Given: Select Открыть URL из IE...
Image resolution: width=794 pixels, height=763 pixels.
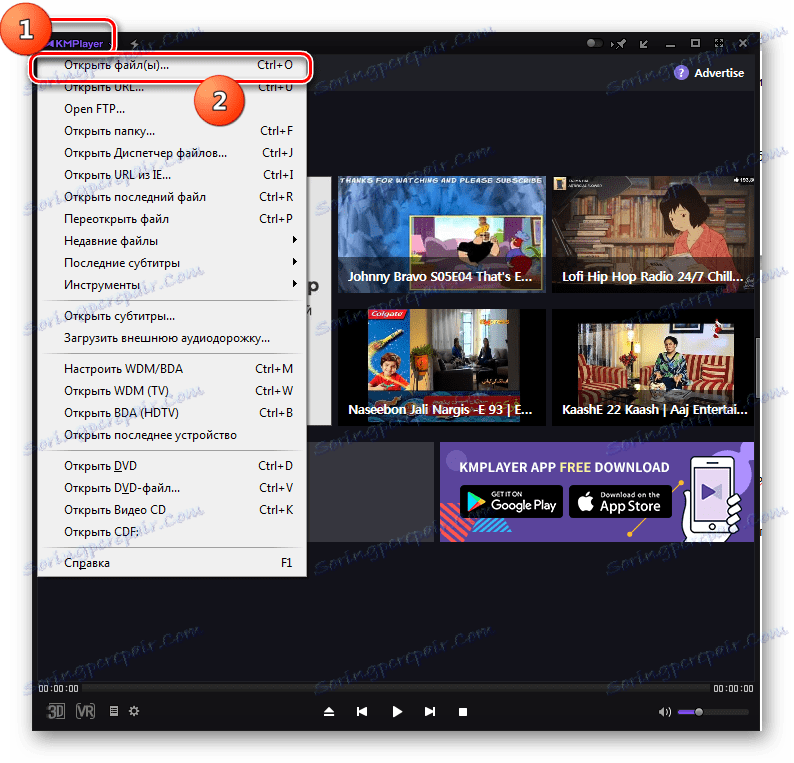Looking at the screenshot, I should [x=172, y=175].
